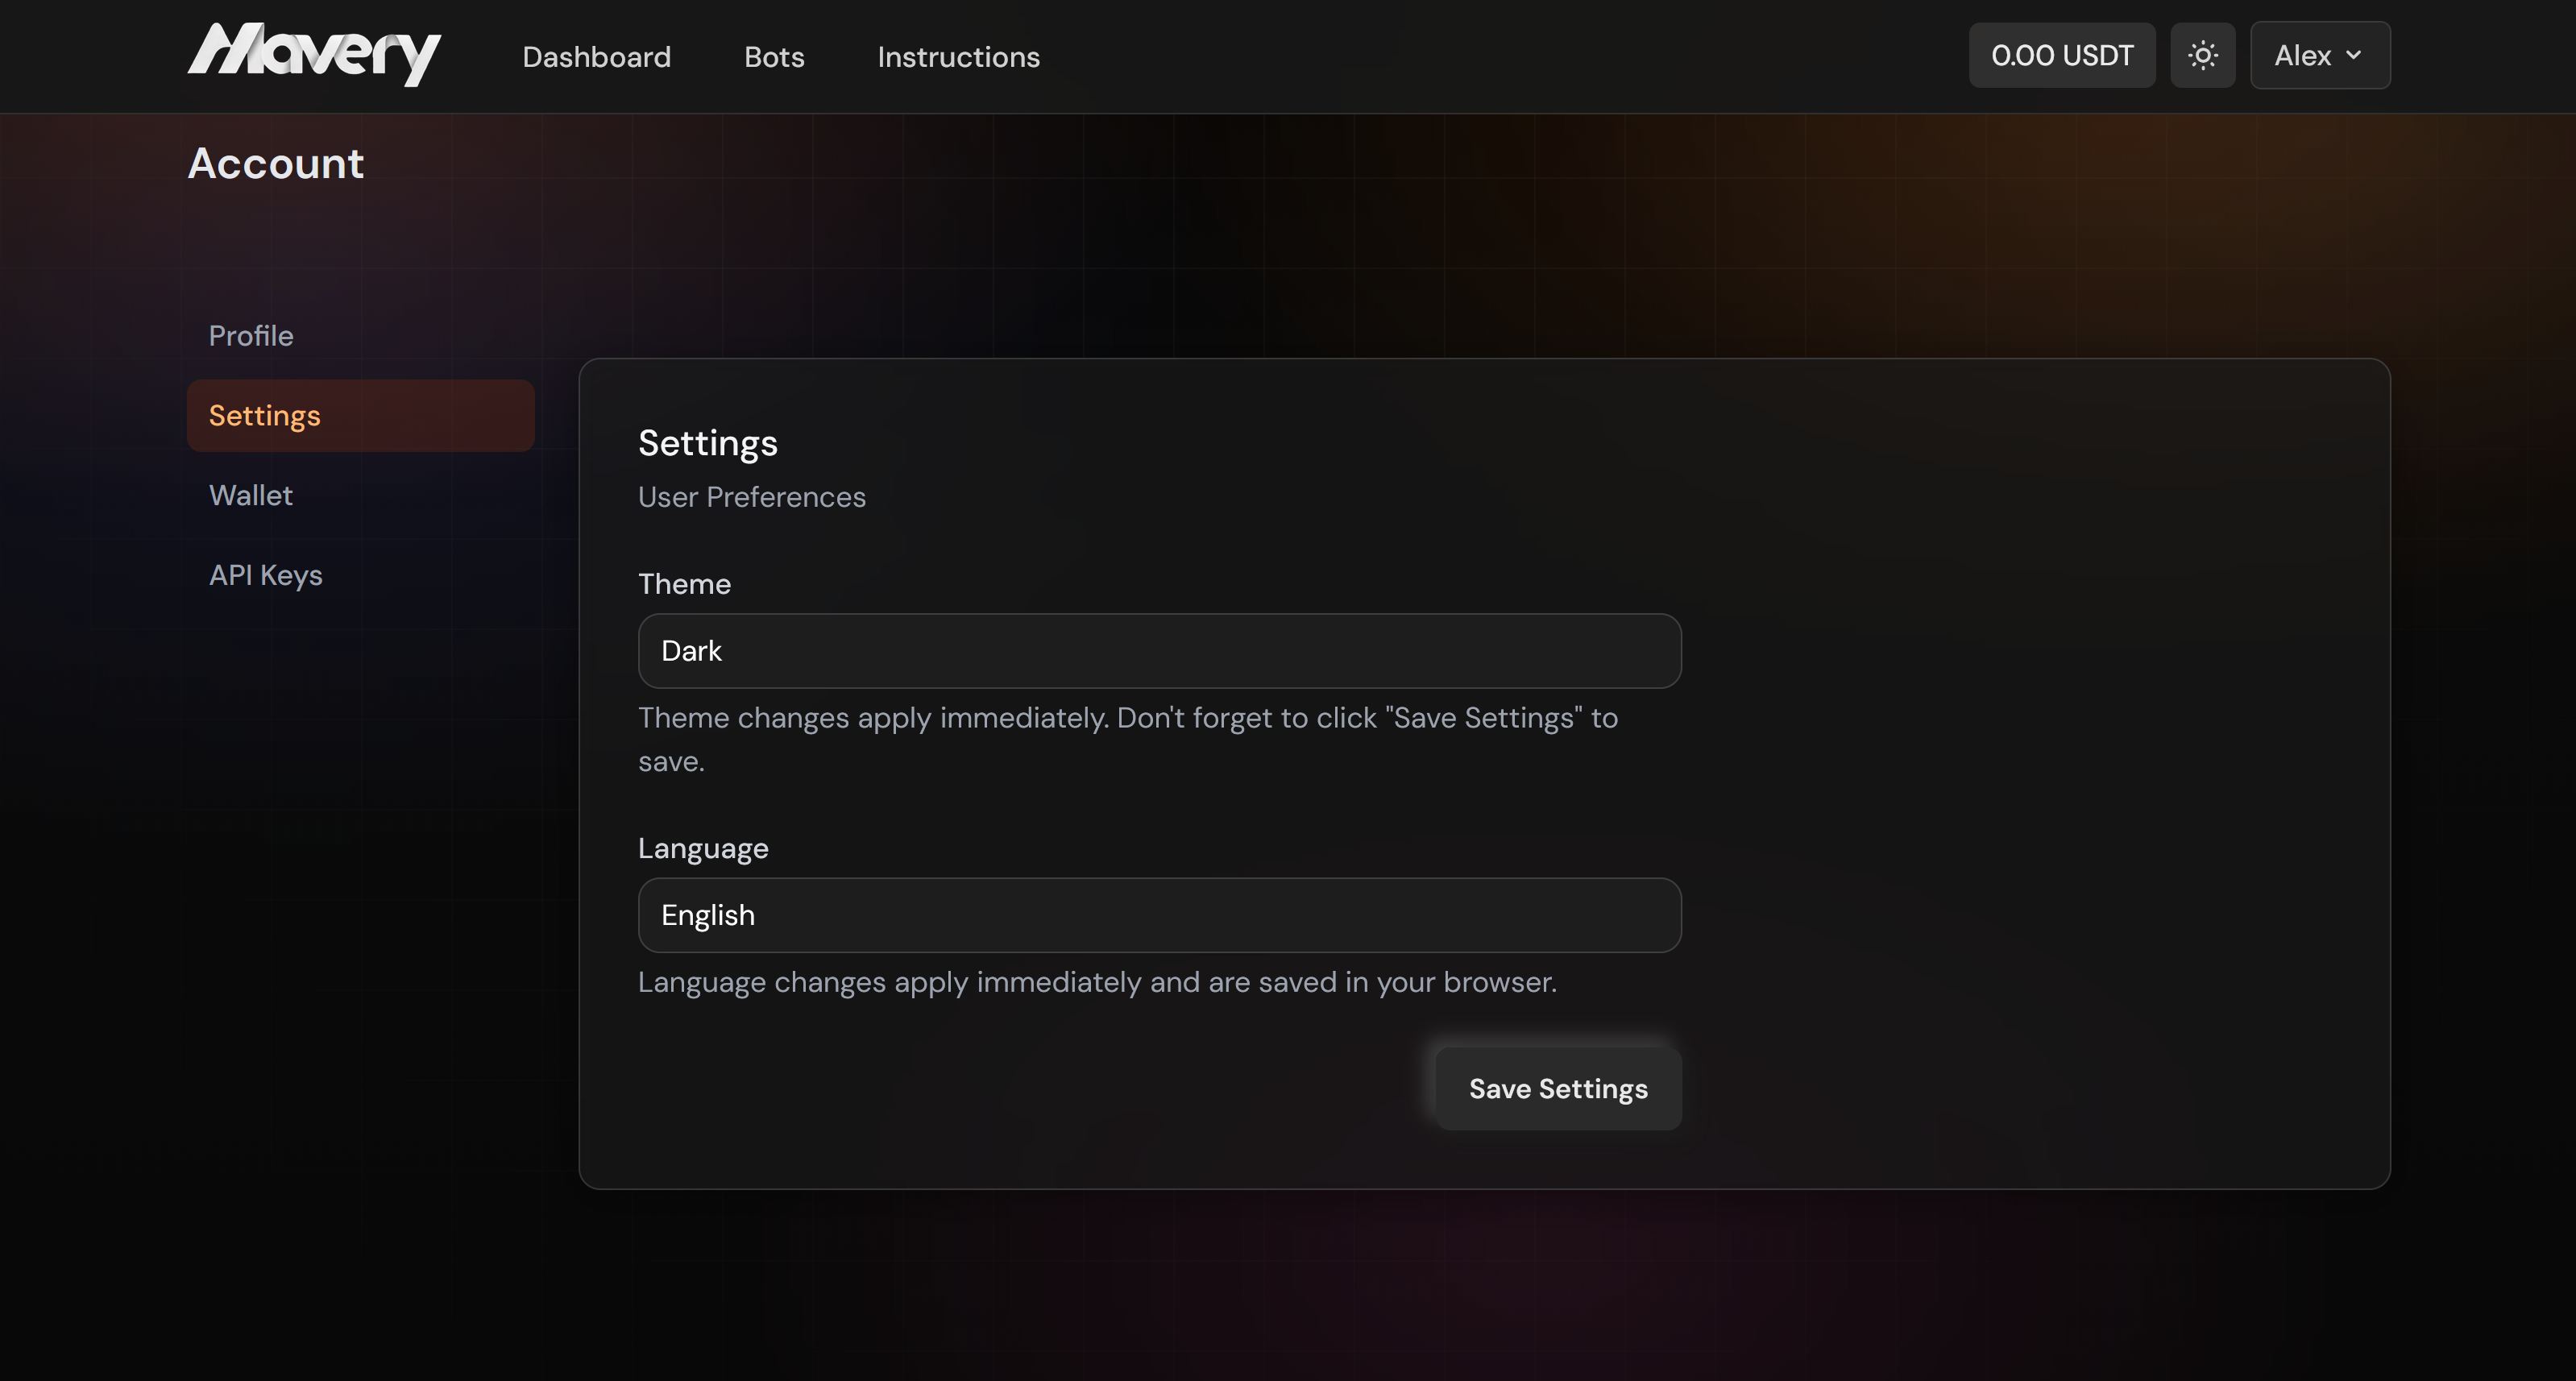Open the Bots page
The height and width of the screenshot is (1381, 2576).
coord(774,57)
